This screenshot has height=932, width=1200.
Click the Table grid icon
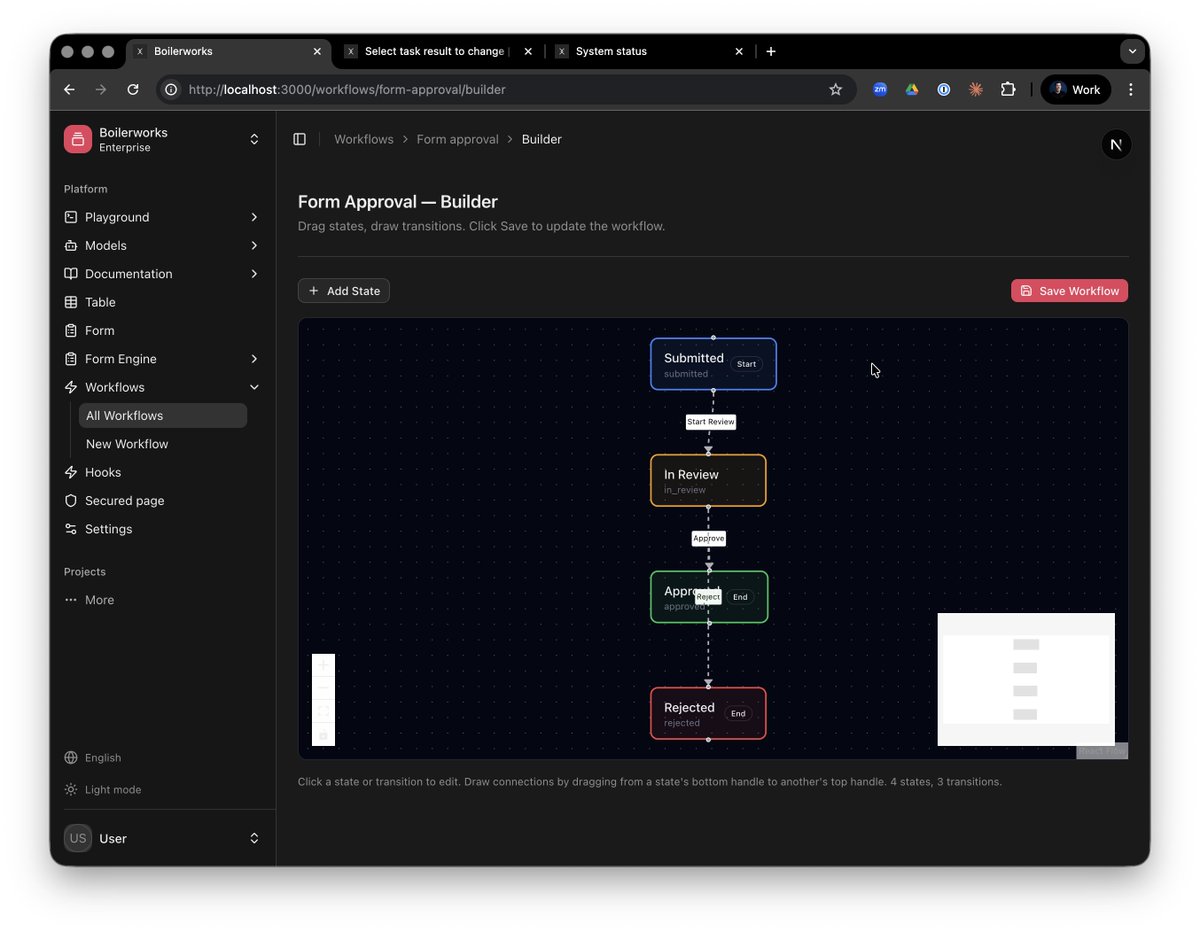[71, 302]
